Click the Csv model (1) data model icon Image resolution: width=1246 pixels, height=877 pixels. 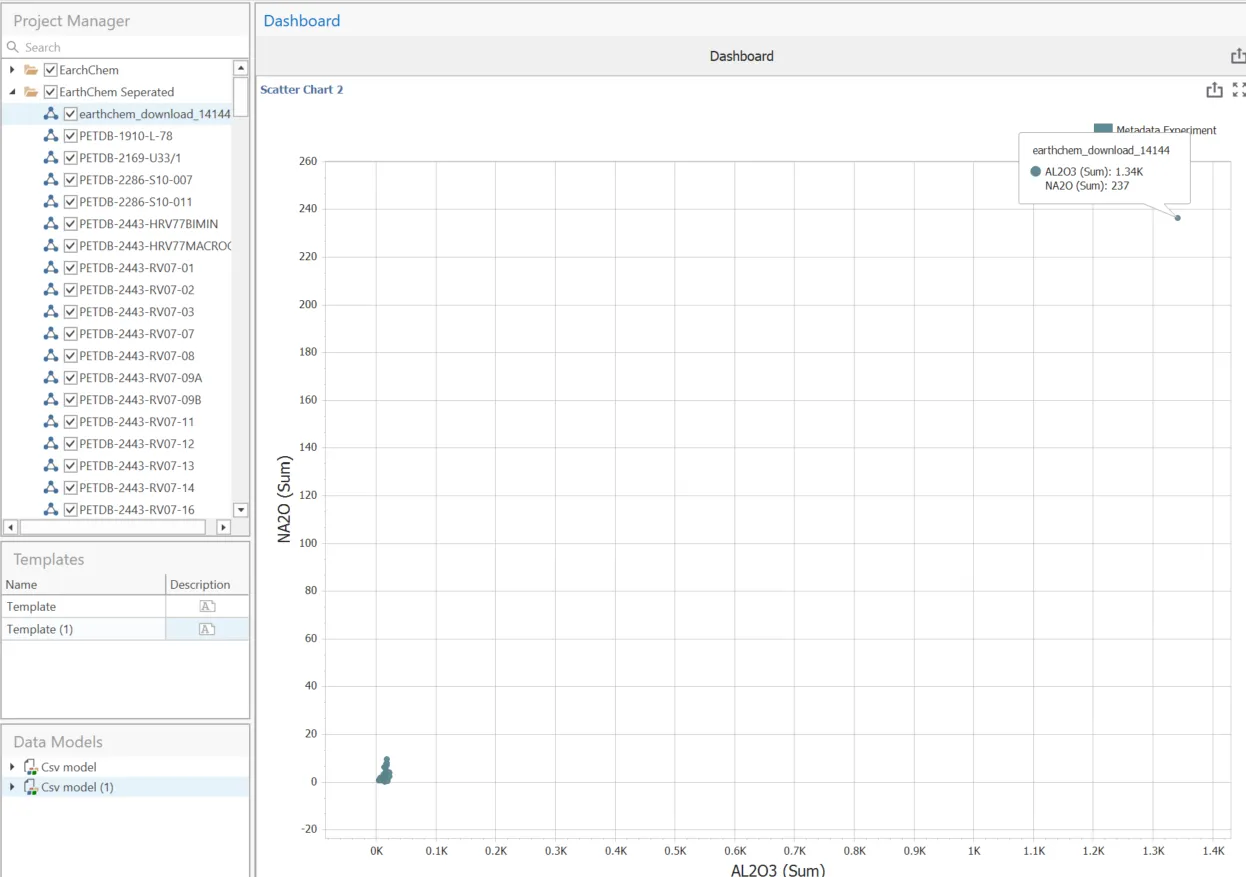pyautogui.click(x=30, y=787)
